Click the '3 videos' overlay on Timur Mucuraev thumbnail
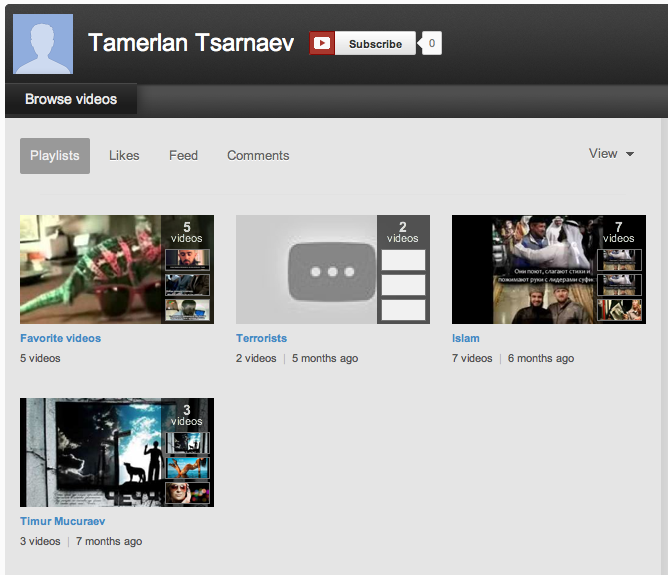 [x=187, y=415]
